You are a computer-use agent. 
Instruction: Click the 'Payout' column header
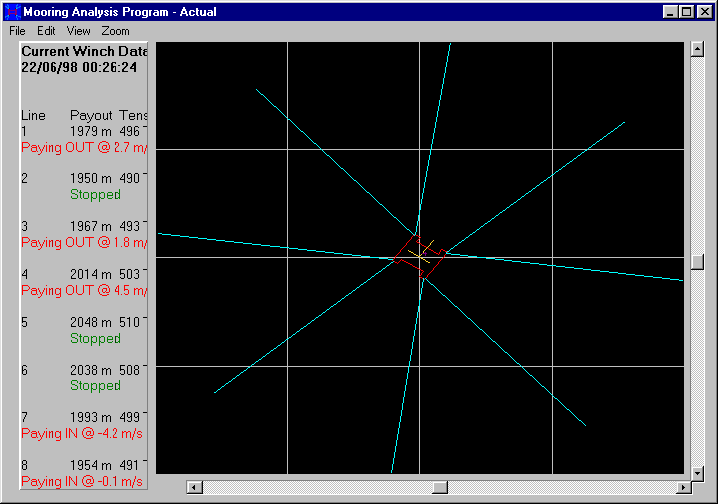click(91, 115)
